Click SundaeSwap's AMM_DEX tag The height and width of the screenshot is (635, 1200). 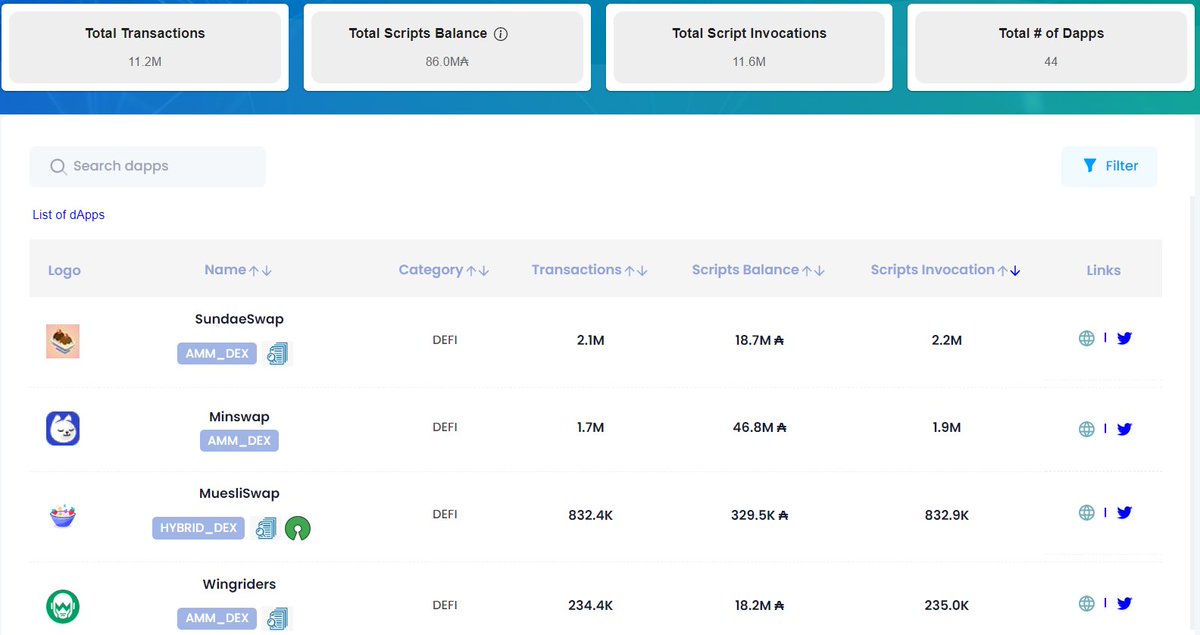[217, 353]
